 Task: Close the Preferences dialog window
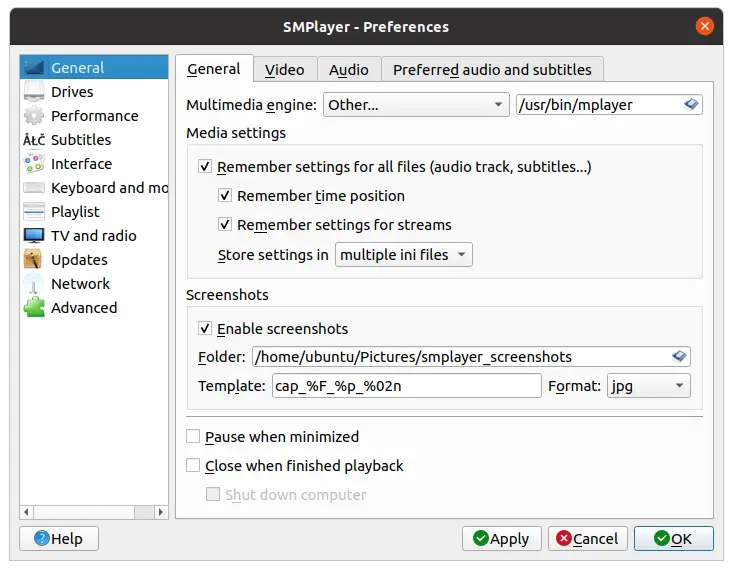(x=704, y=26)
